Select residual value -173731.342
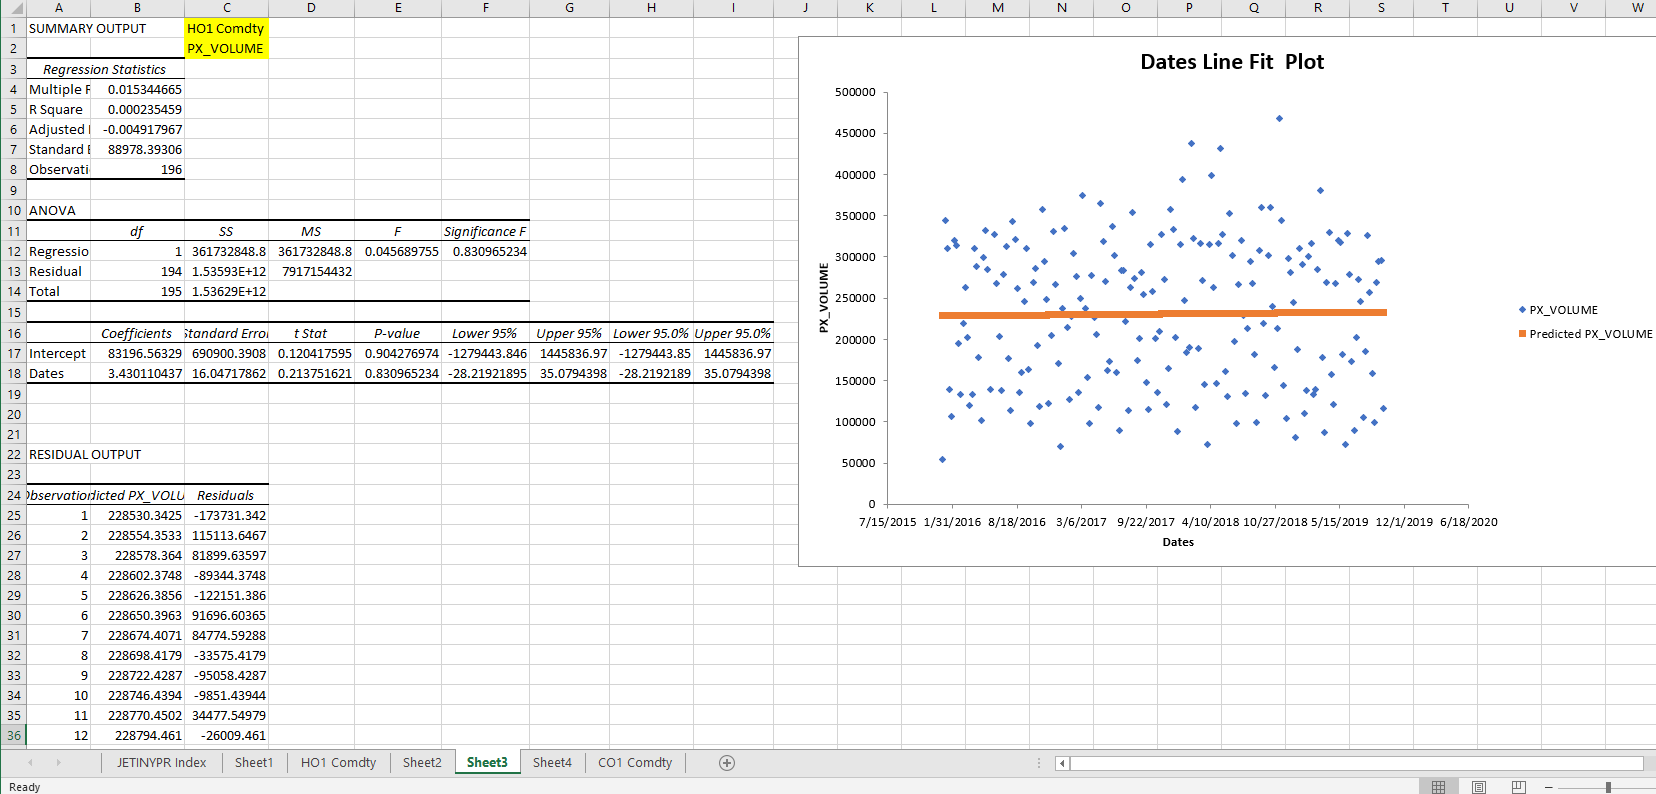The image size is (1656, 794). tap(227, 516)
